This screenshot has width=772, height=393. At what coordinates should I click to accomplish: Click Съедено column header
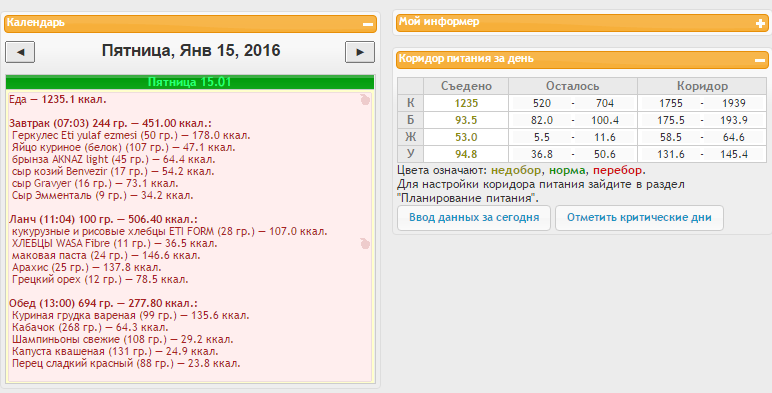(x=466, y=86)
